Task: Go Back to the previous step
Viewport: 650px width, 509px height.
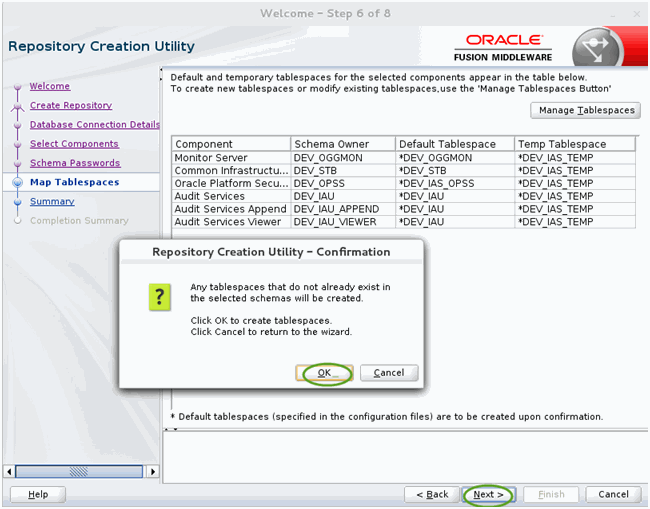Action: tap(432, 494)
